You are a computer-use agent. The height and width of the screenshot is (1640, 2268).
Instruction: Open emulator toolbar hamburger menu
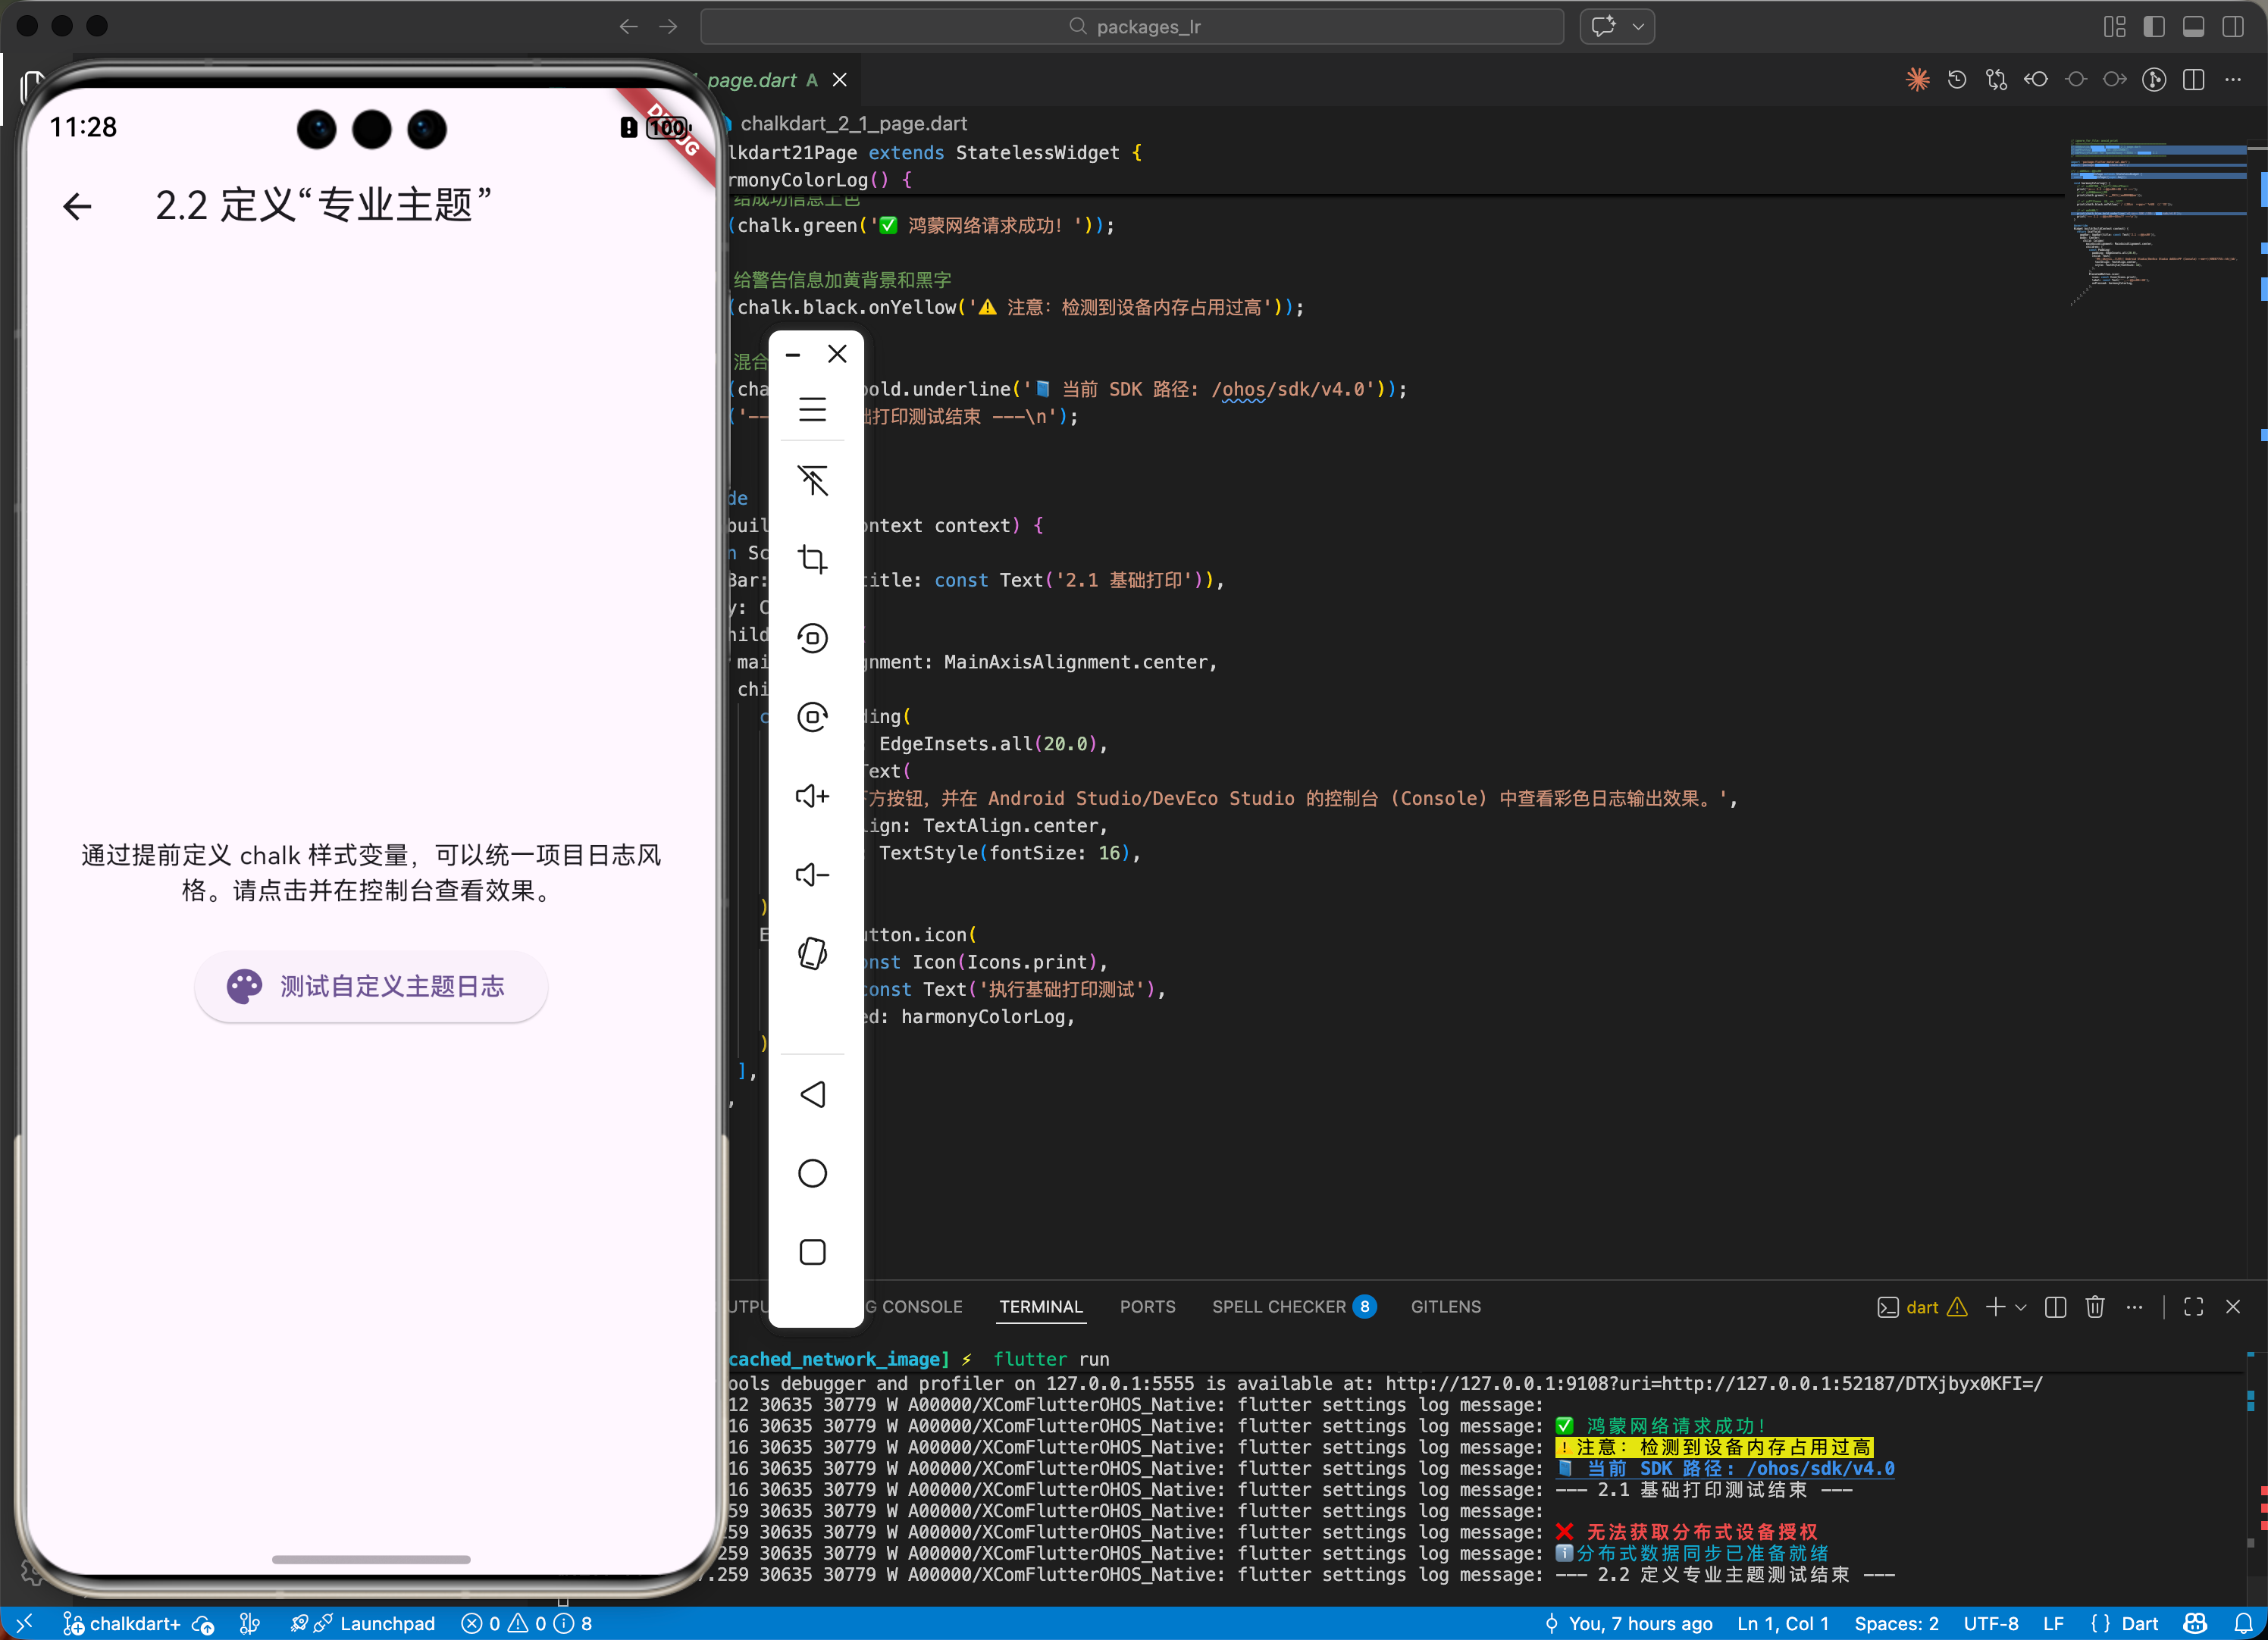[812, 409]
